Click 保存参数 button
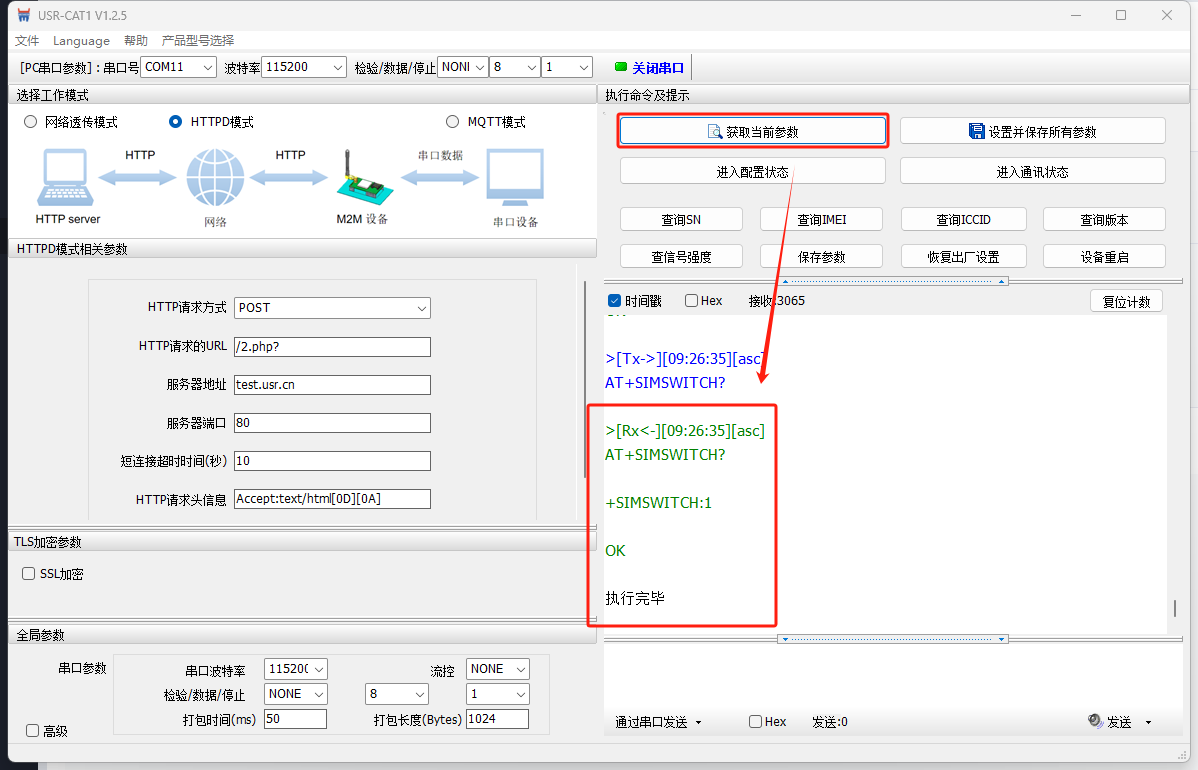The height and width of the screenshot is (770, 1198). 821,257
